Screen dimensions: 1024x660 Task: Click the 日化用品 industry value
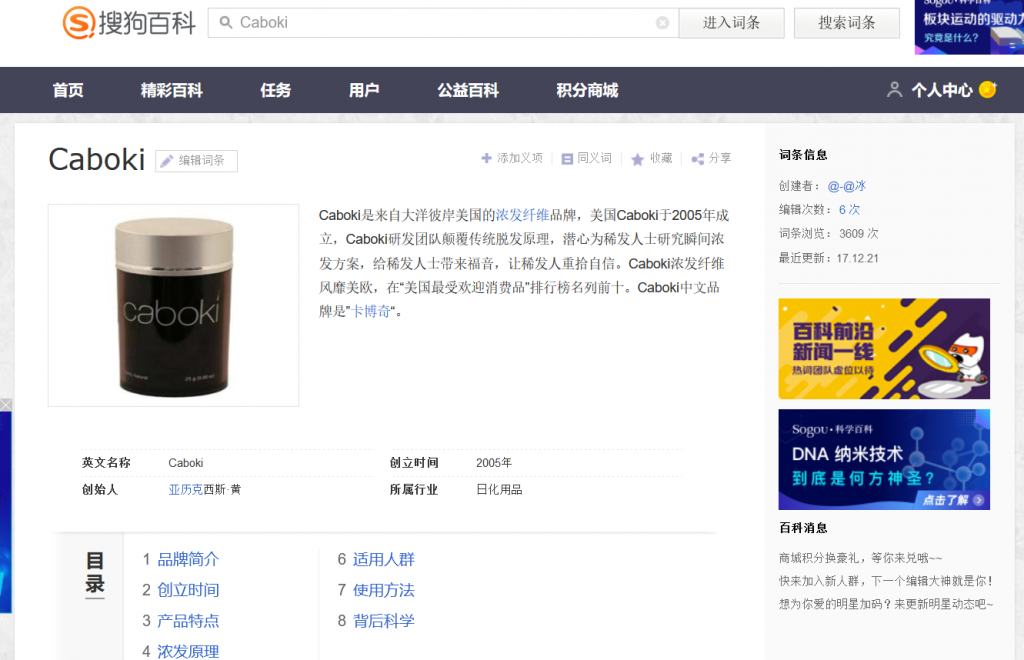[499, 490]
